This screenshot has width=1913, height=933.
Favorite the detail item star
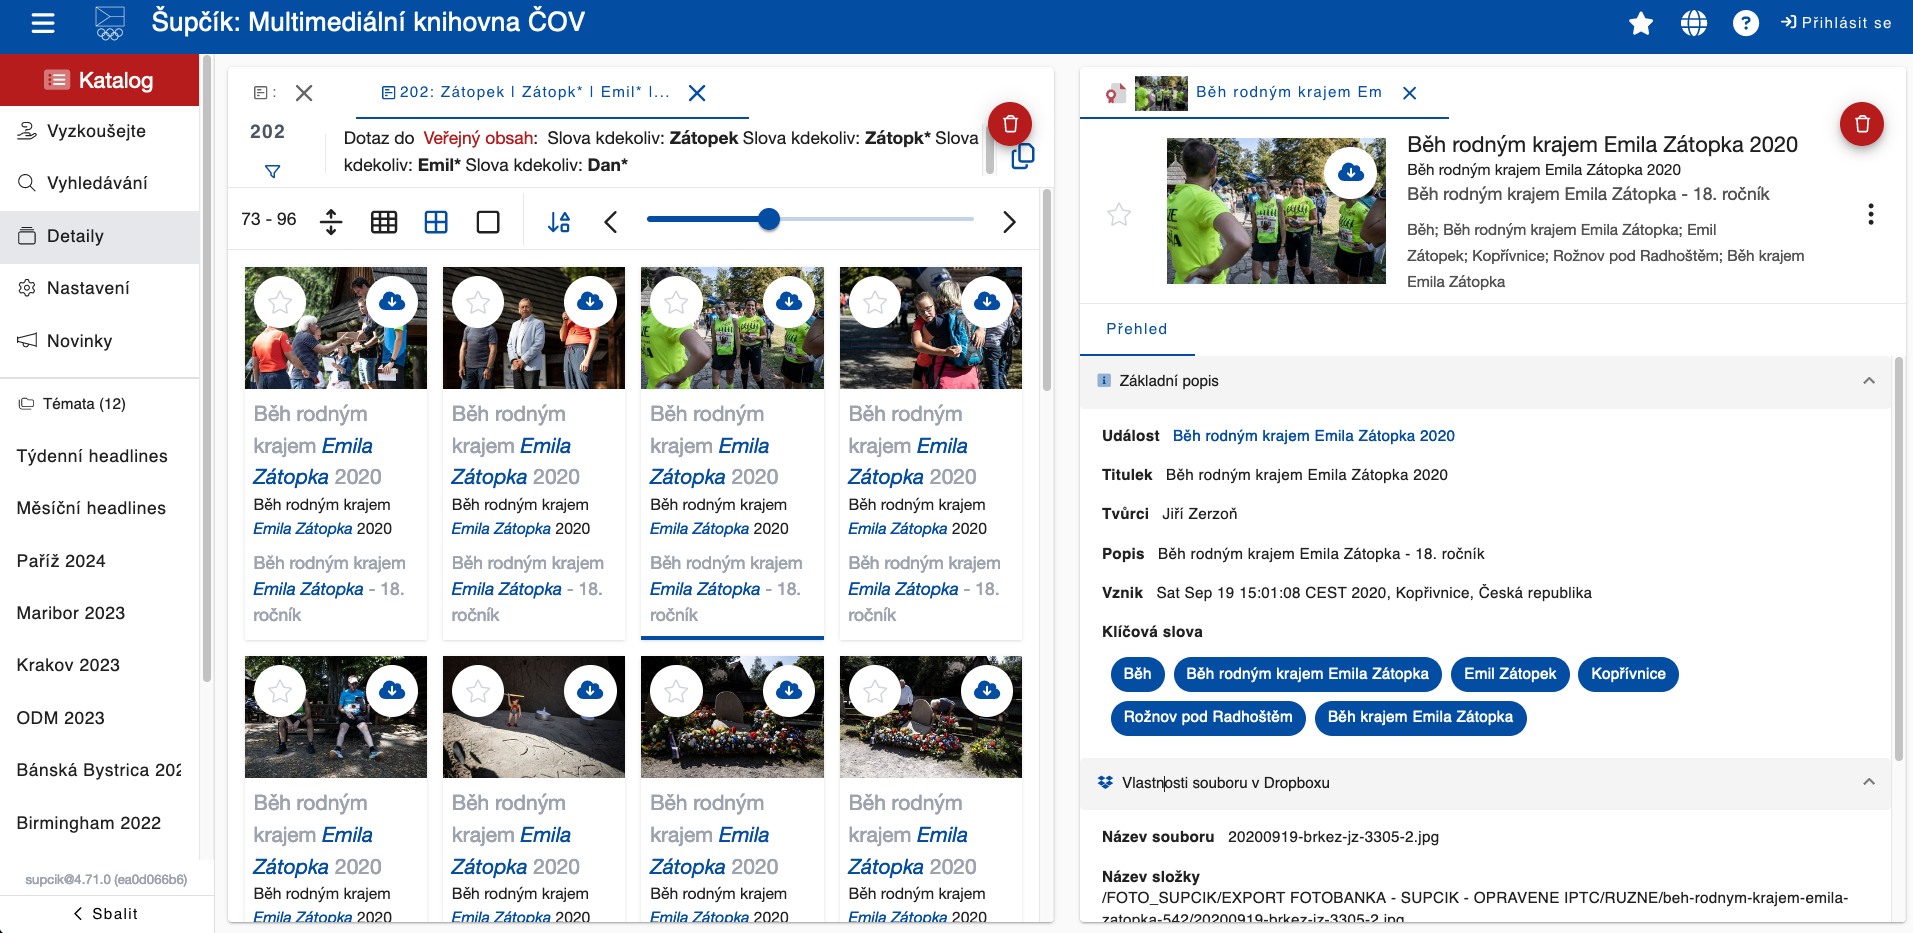(1119, 214)
